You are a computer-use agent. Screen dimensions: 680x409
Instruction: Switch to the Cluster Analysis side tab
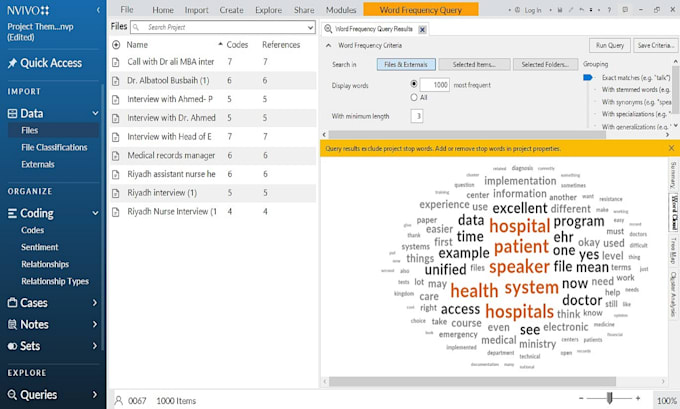point(673,294)
